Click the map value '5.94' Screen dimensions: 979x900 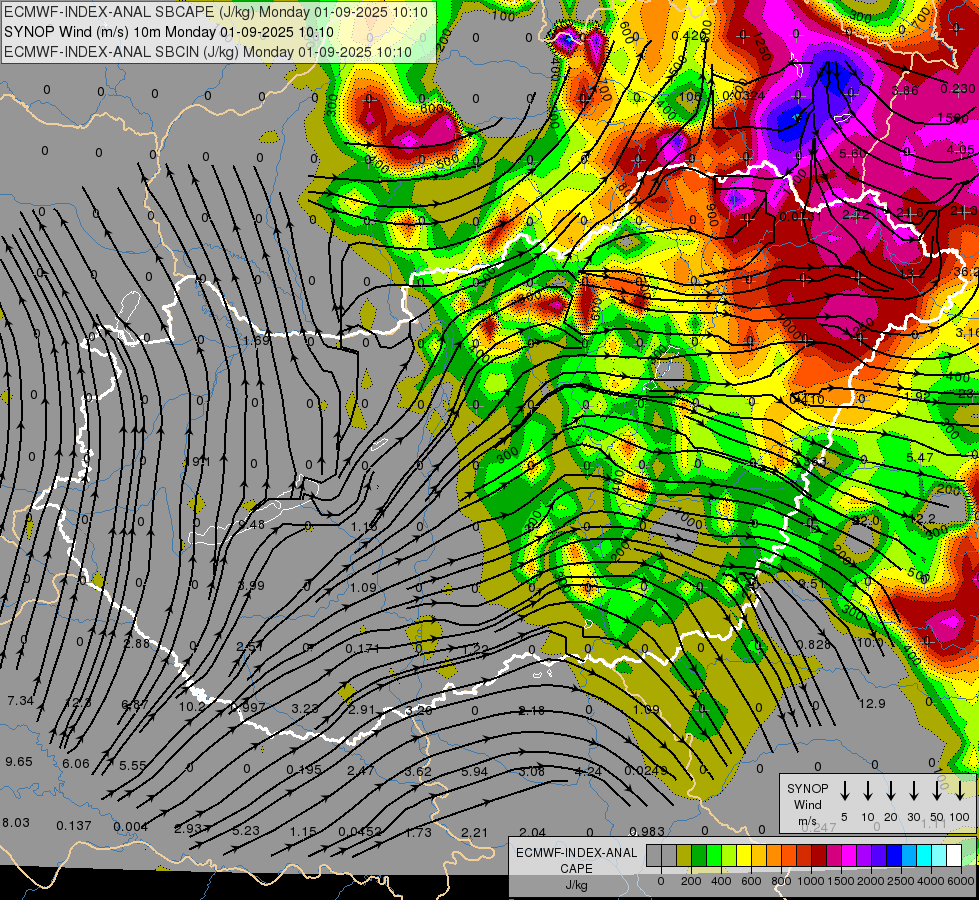tap(474, 771)
